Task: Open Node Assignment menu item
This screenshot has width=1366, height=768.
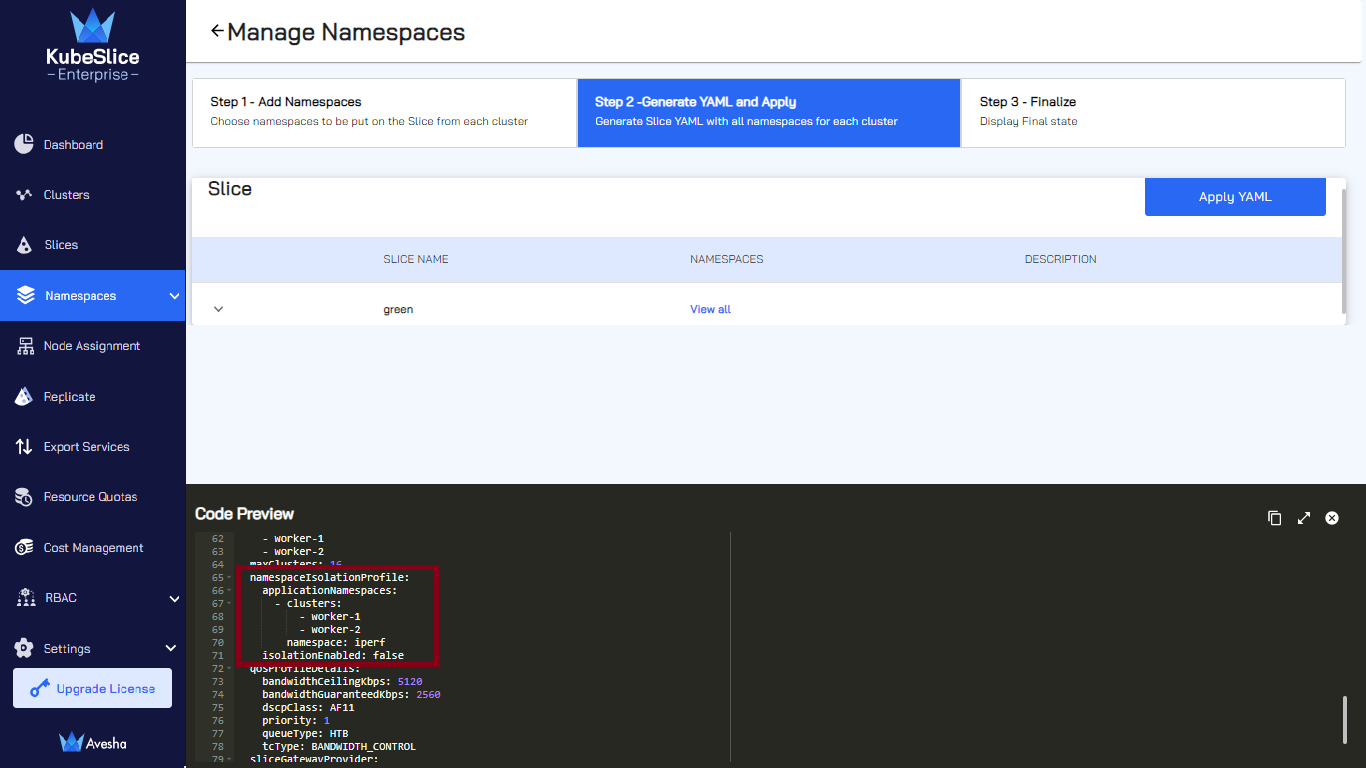Action: tap(92, 346)
